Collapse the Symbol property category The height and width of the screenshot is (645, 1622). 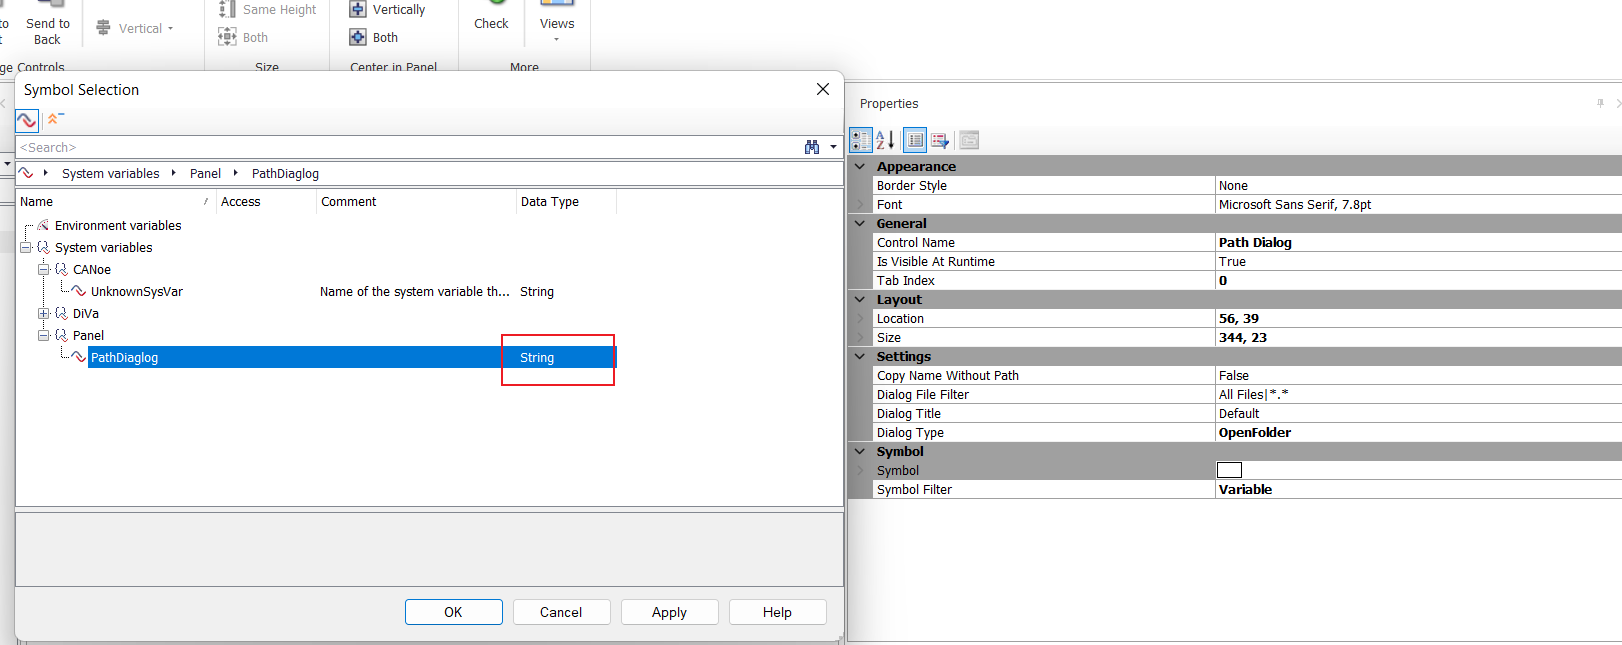click(860, 451)
